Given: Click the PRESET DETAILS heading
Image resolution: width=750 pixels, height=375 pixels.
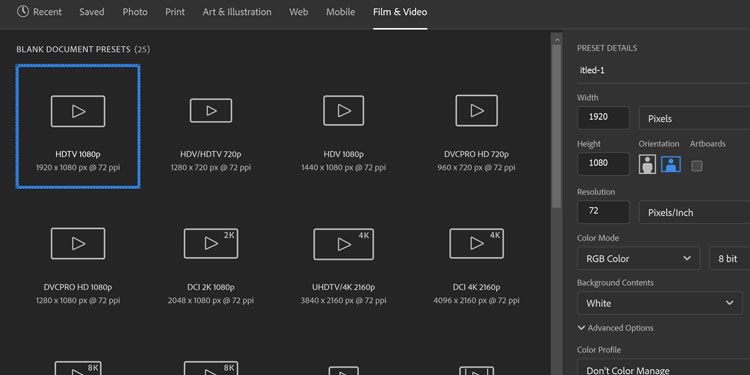Looking at the screenshot, I should (607, 48).
